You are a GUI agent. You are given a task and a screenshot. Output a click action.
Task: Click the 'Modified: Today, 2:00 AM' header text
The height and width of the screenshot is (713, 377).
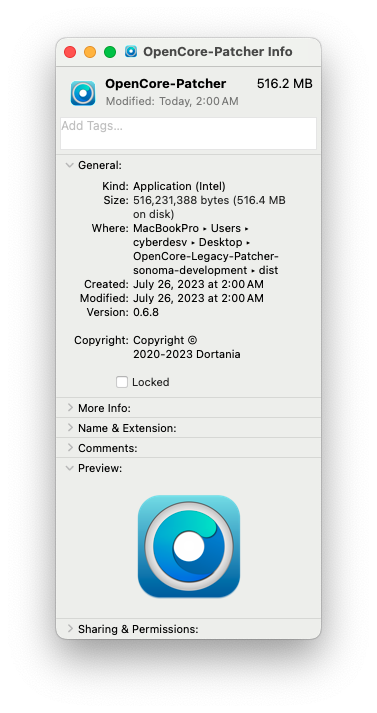pyautogui.click(x=172, y=101)
